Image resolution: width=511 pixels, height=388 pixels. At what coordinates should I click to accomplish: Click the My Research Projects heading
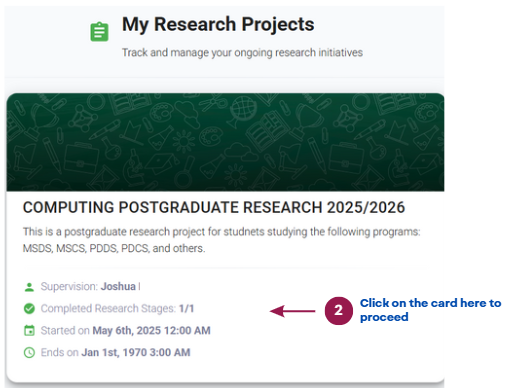click(218, 24)
